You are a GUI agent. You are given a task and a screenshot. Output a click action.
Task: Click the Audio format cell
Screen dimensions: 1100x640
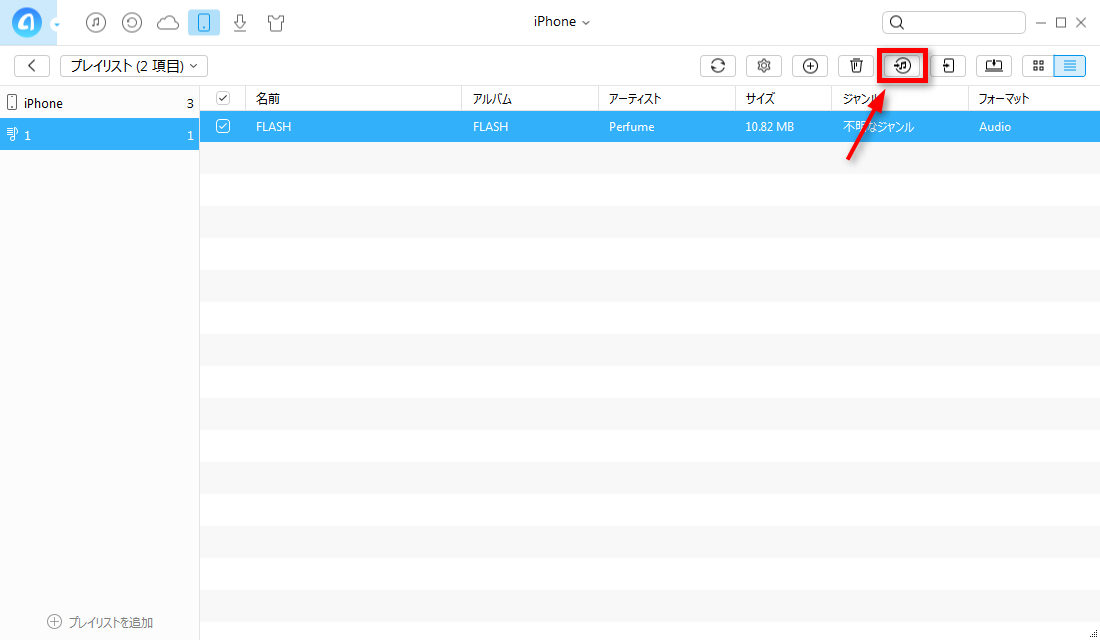click(x=995, y=127)
